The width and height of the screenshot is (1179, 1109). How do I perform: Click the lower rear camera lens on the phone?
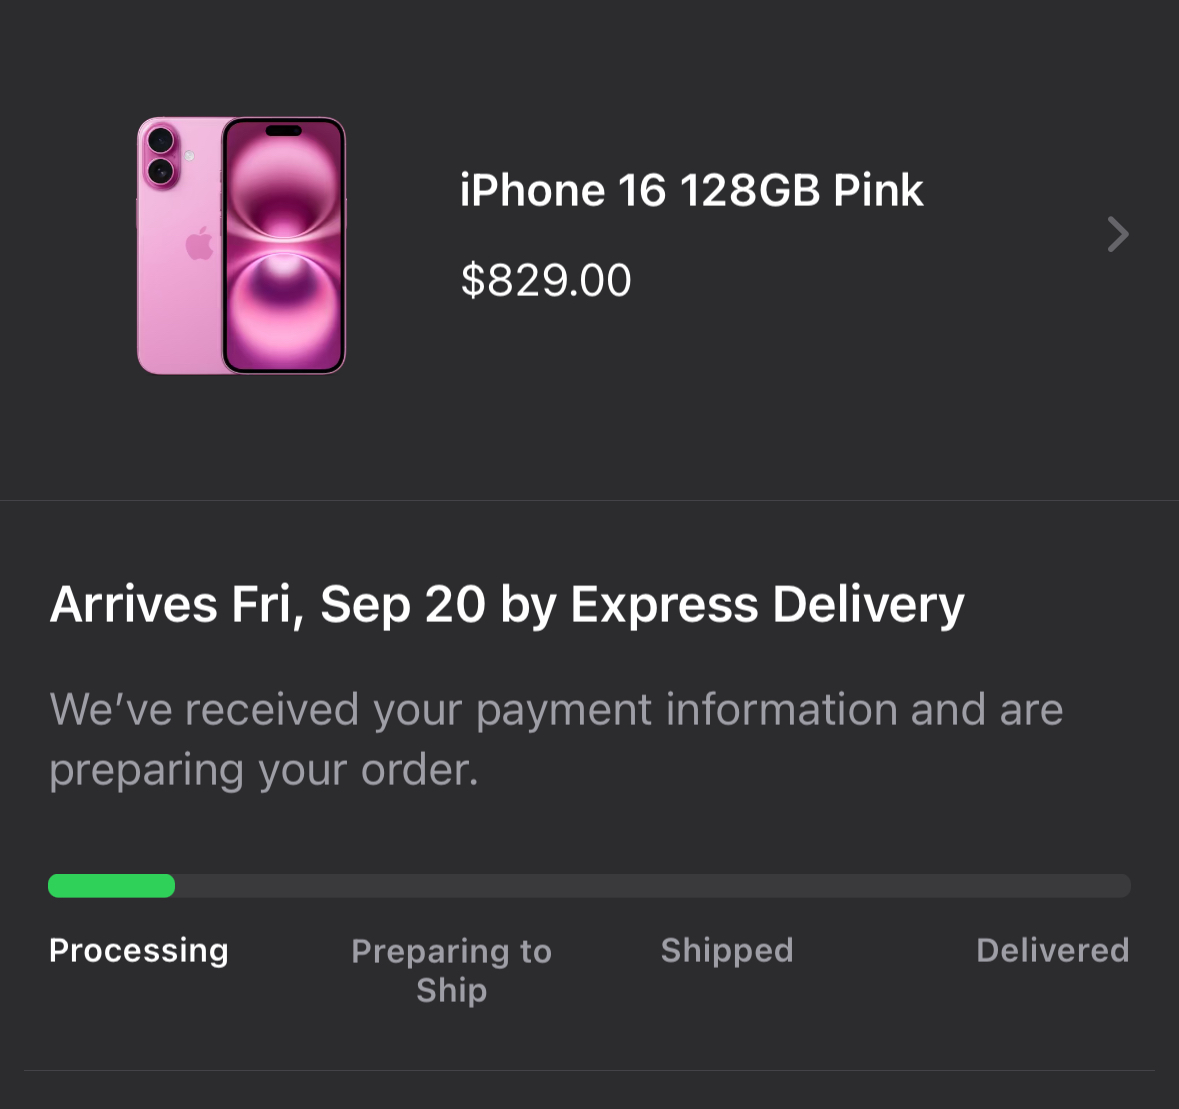[x=160, y=171]
